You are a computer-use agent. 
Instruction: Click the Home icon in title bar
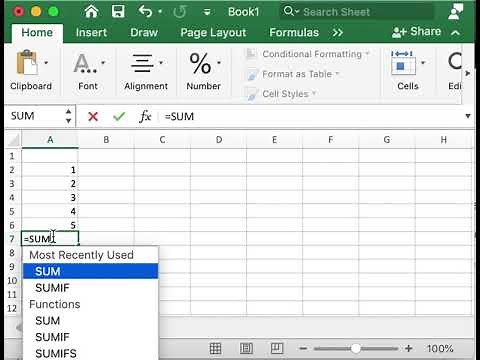pyautogui.click(x=91, y=12)
